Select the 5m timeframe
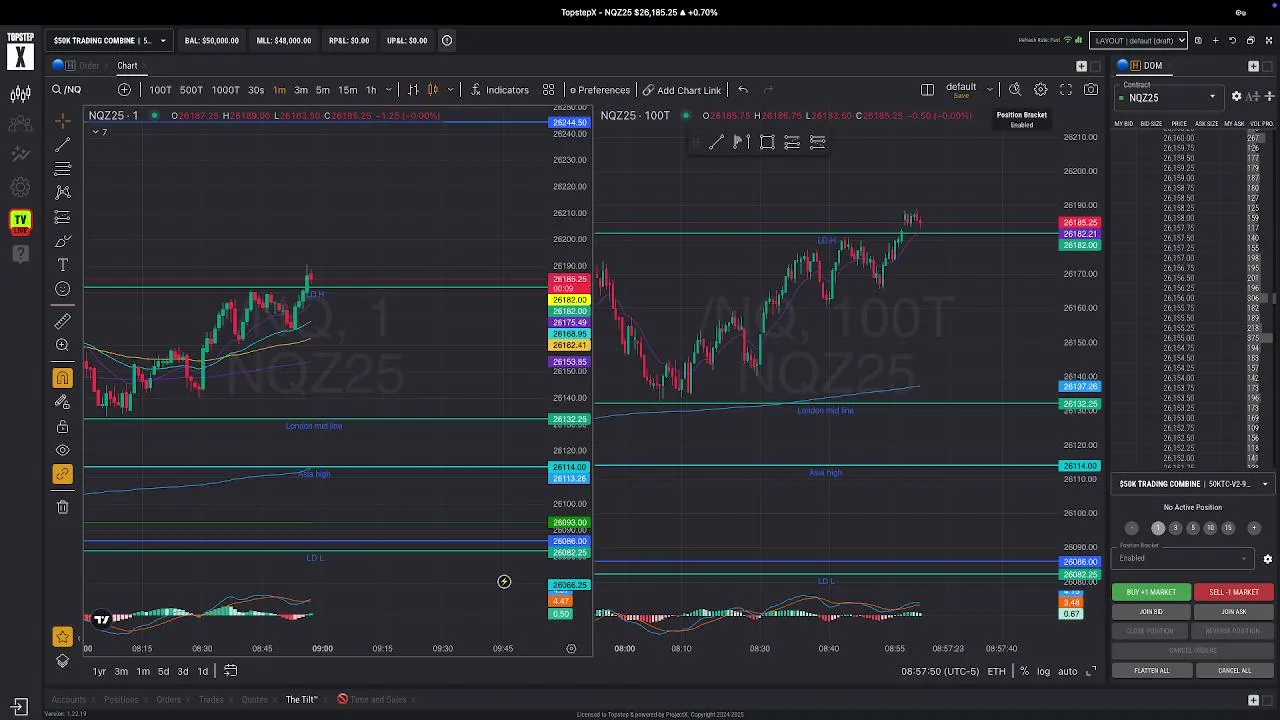 323,90
